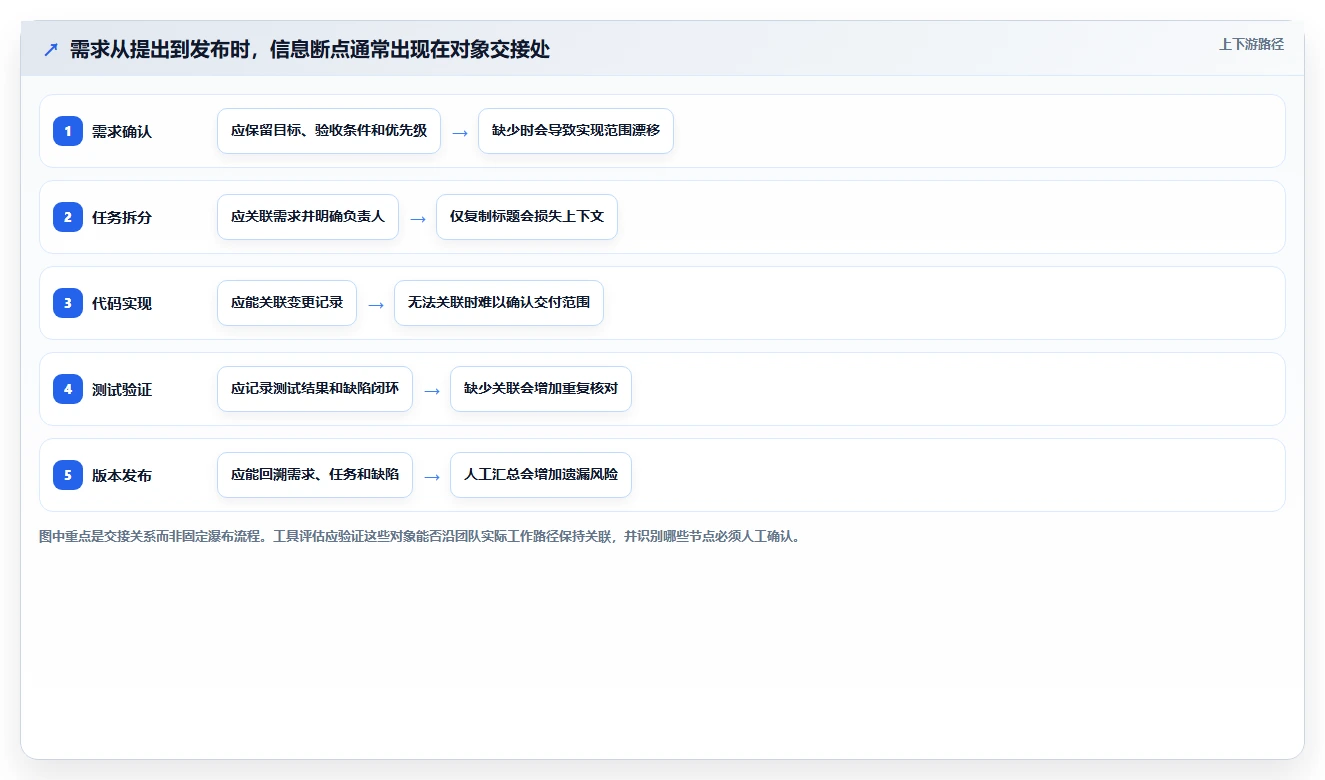The image size is (1325, 780).
Task: Select step badge 1 for 需求确认
Action: pyautogui.click(x=68, y=131)
